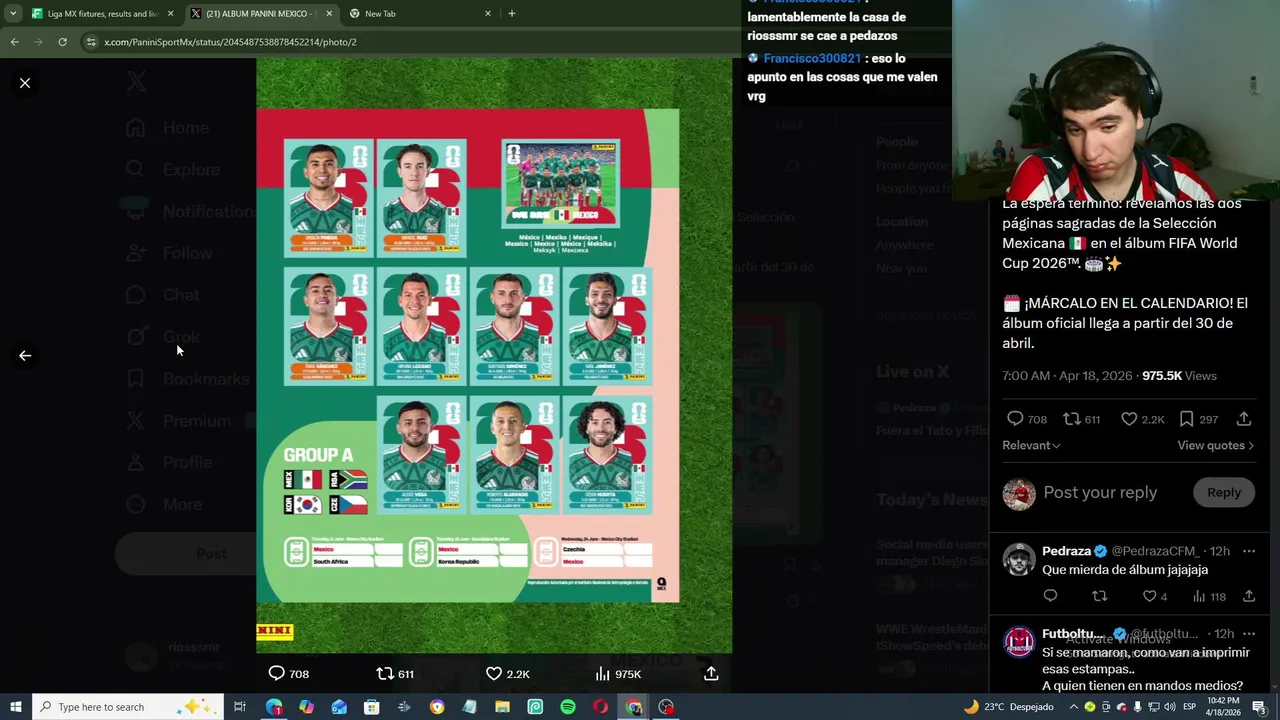Open Task View on the taskbar
Screen dimensions: 1280x720
click(x=240, y=707)
